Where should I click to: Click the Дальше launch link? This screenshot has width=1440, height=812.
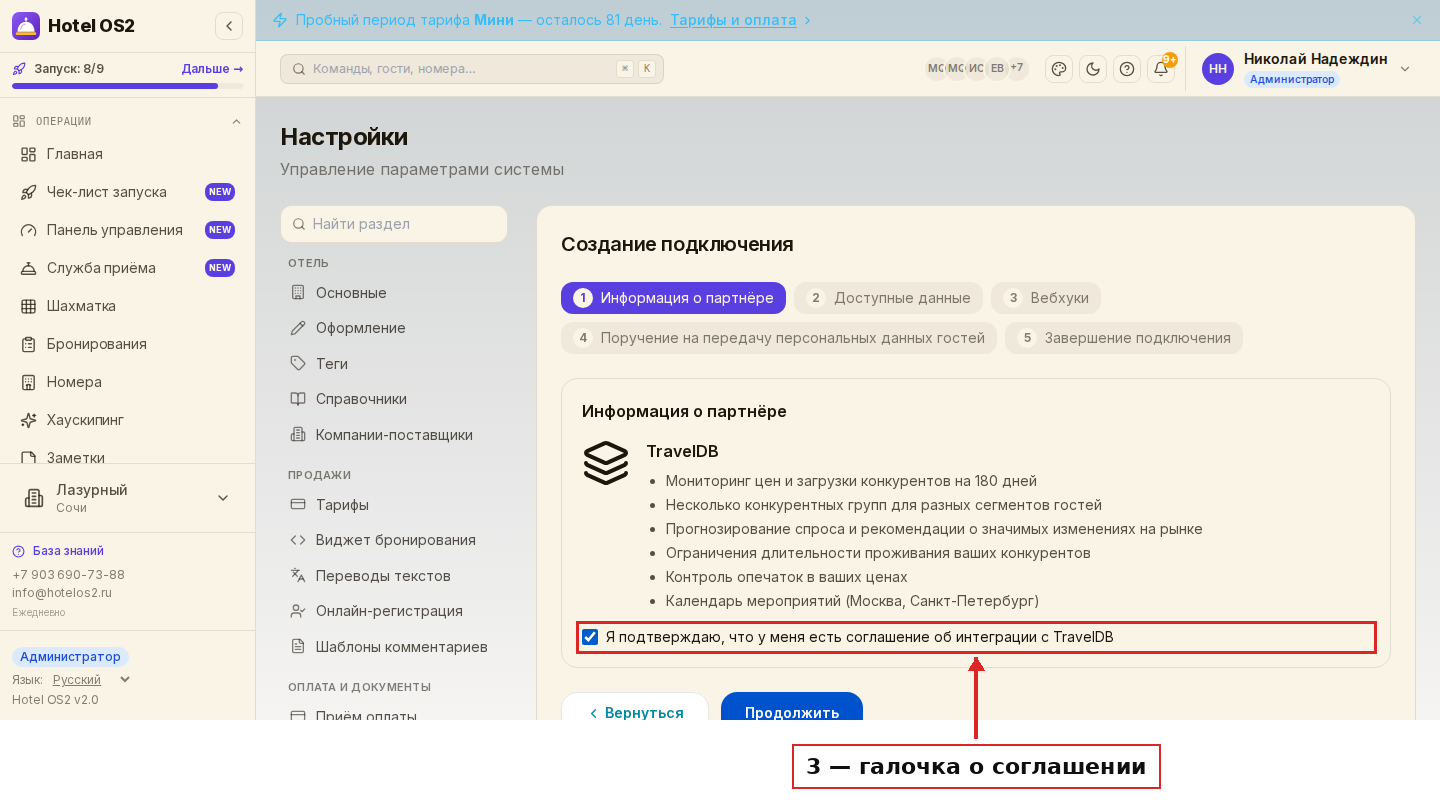pyautogui.click(x=212, y=69)
